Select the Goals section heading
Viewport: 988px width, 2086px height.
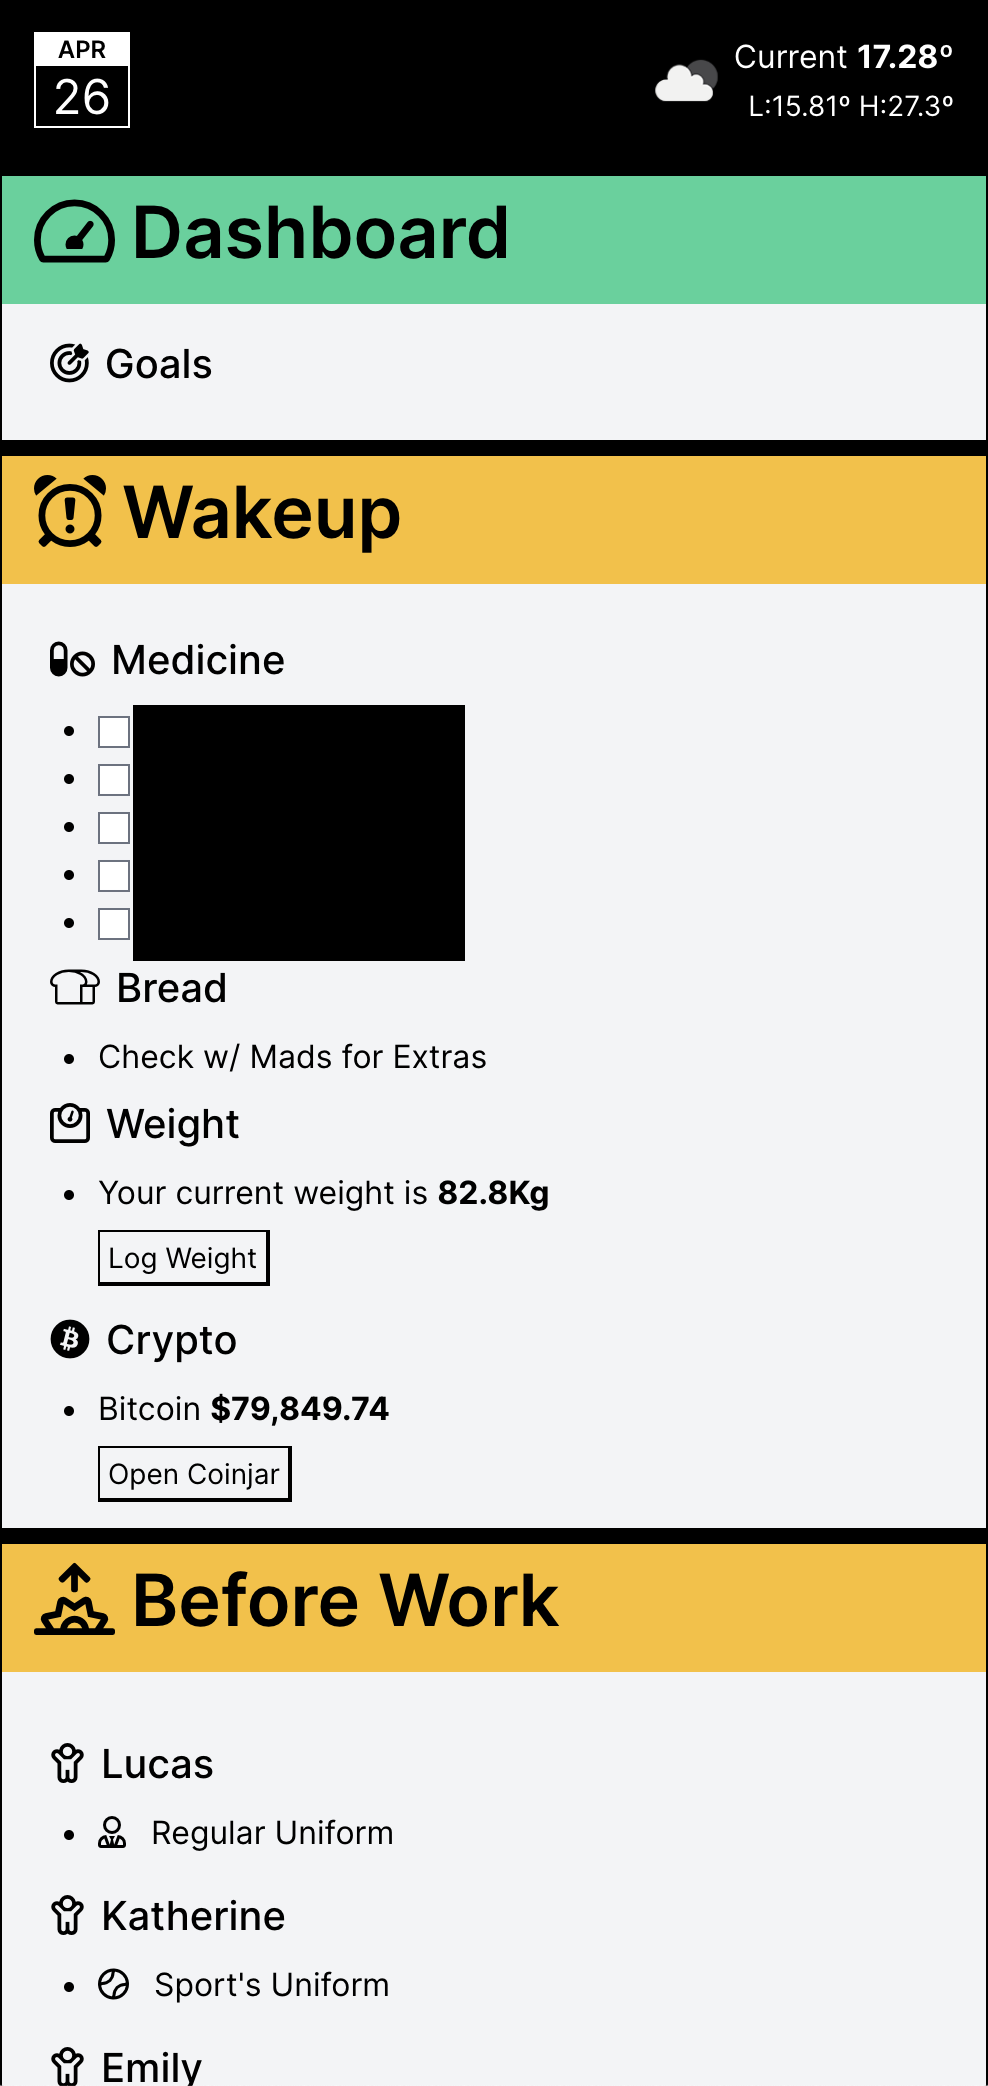click(159, 364)
